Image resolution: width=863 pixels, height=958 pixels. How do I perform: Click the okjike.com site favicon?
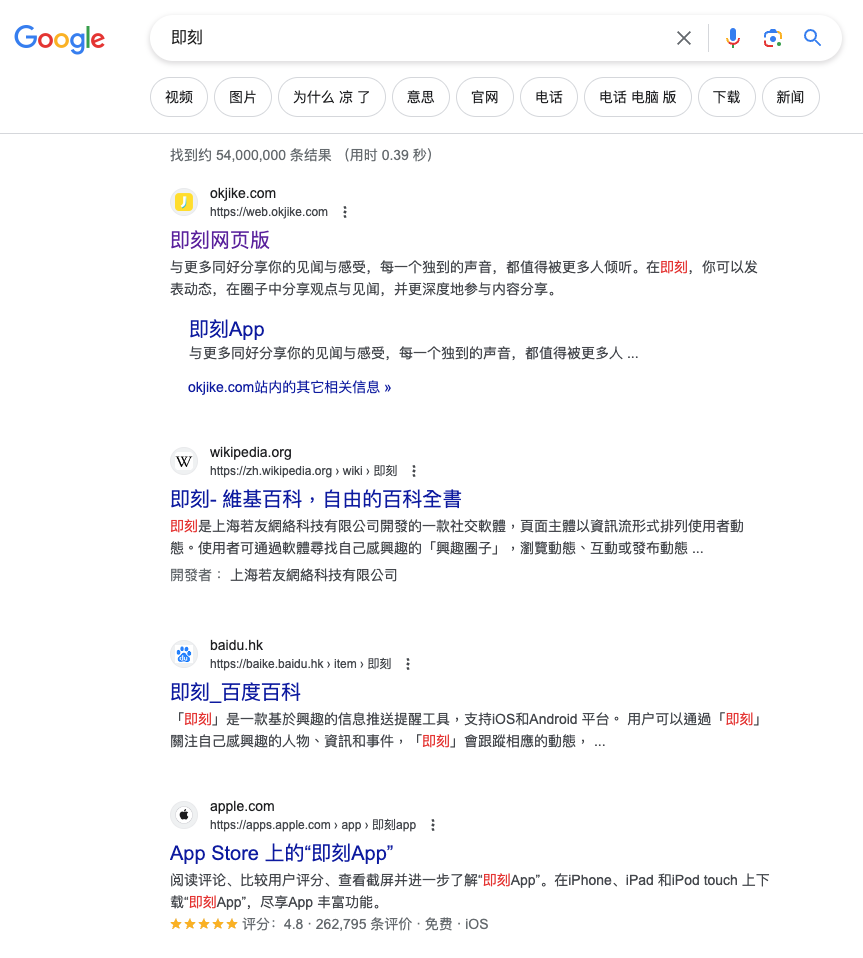[x=184, y=202]
